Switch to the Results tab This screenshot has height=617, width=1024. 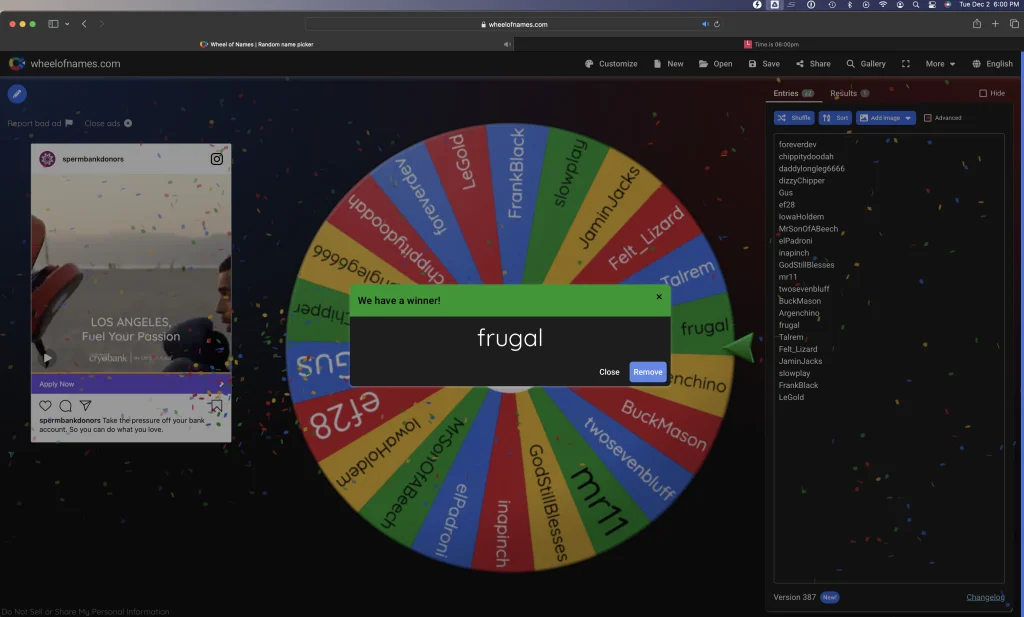[849, 93]
